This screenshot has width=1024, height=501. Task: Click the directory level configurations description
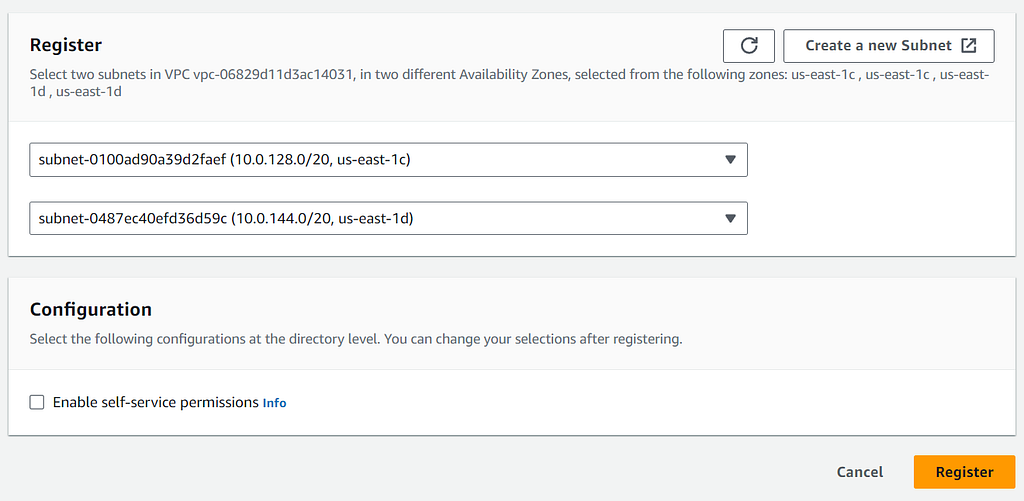click(x=356, y=340)
